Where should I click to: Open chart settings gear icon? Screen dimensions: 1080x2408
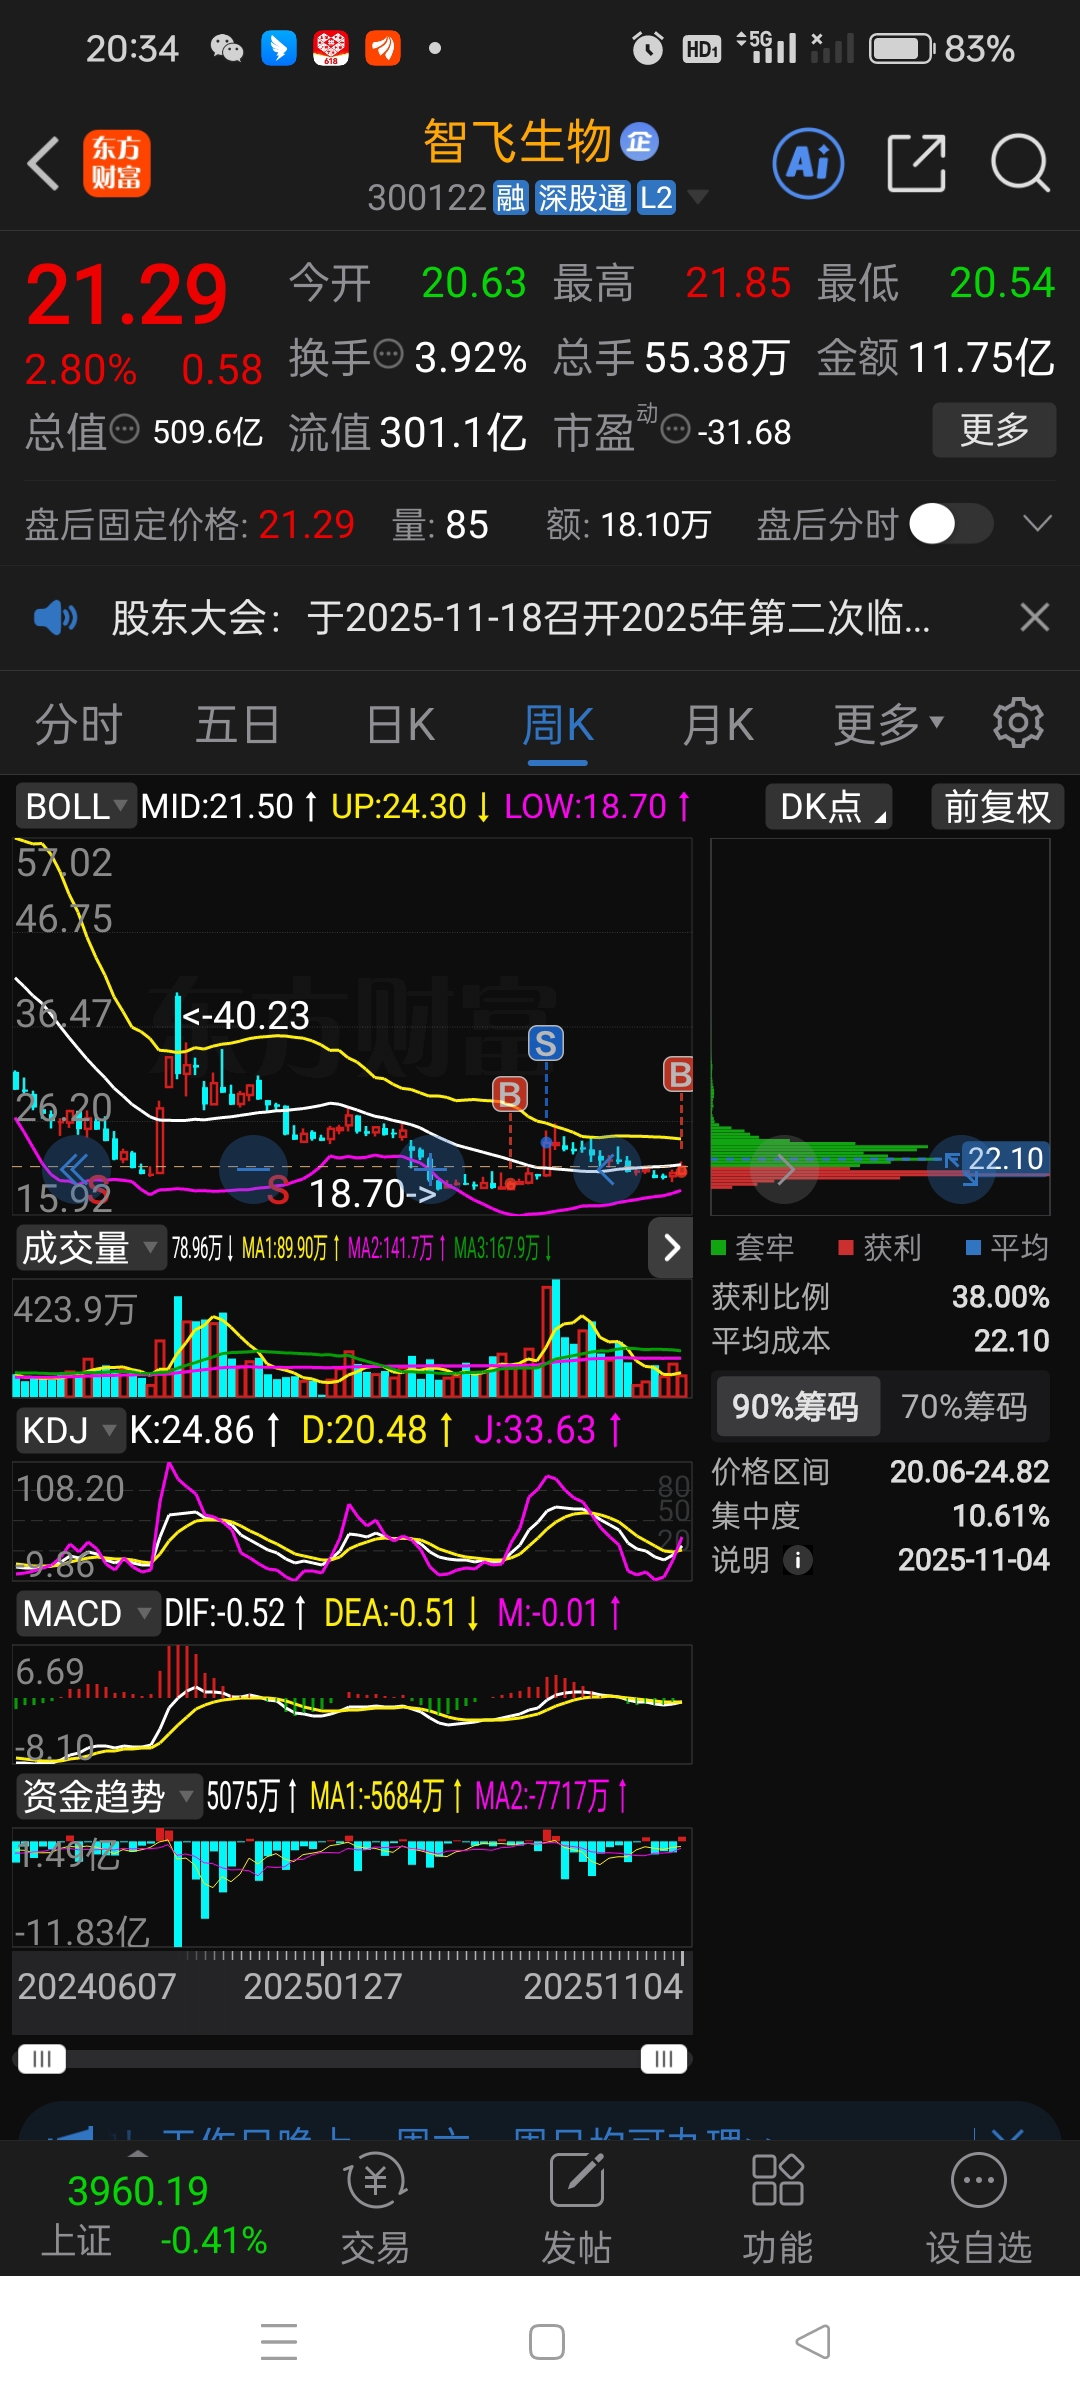click(1018, 723)
